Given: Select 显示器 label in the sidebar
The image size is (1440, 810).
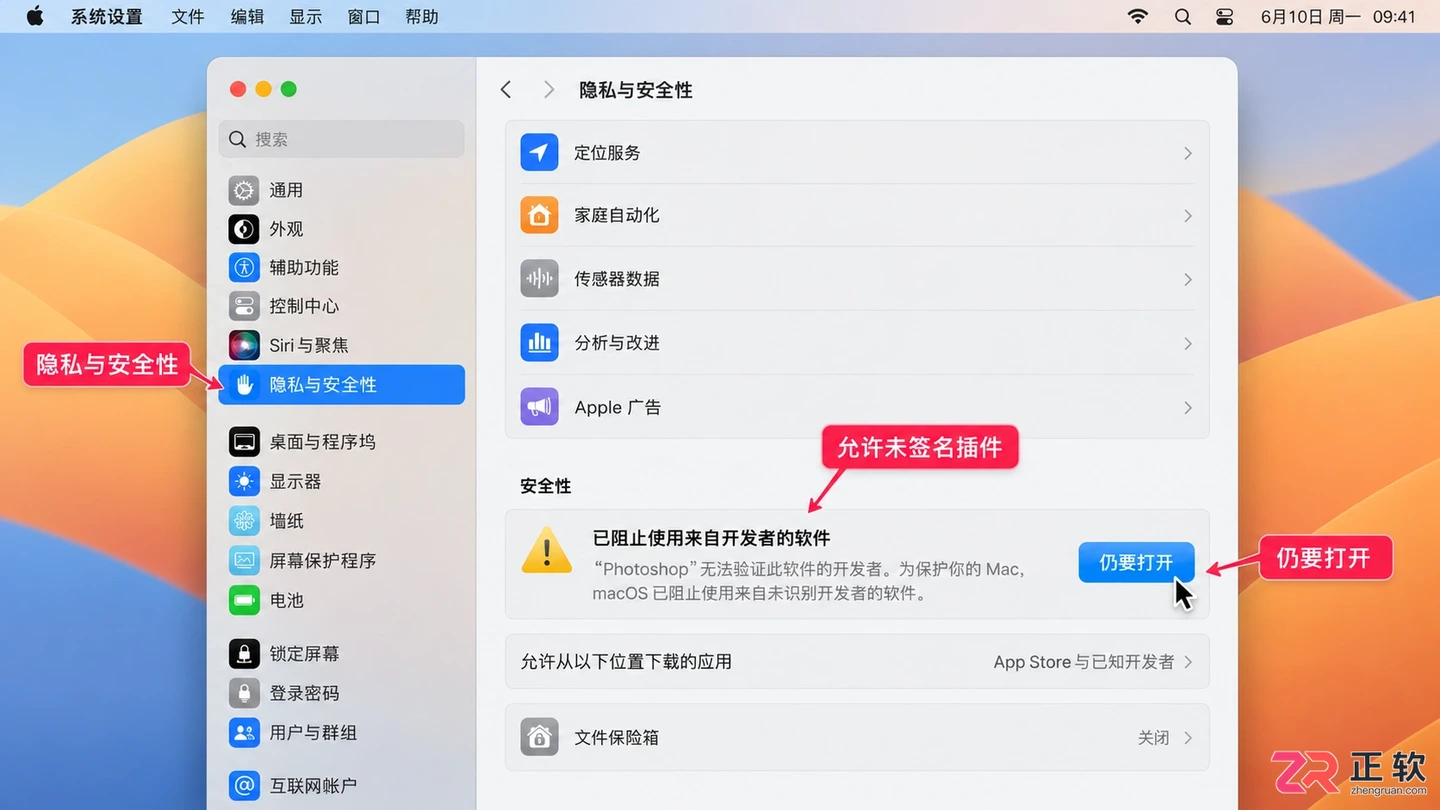Looking at the screenshot, I should point(295,481).
